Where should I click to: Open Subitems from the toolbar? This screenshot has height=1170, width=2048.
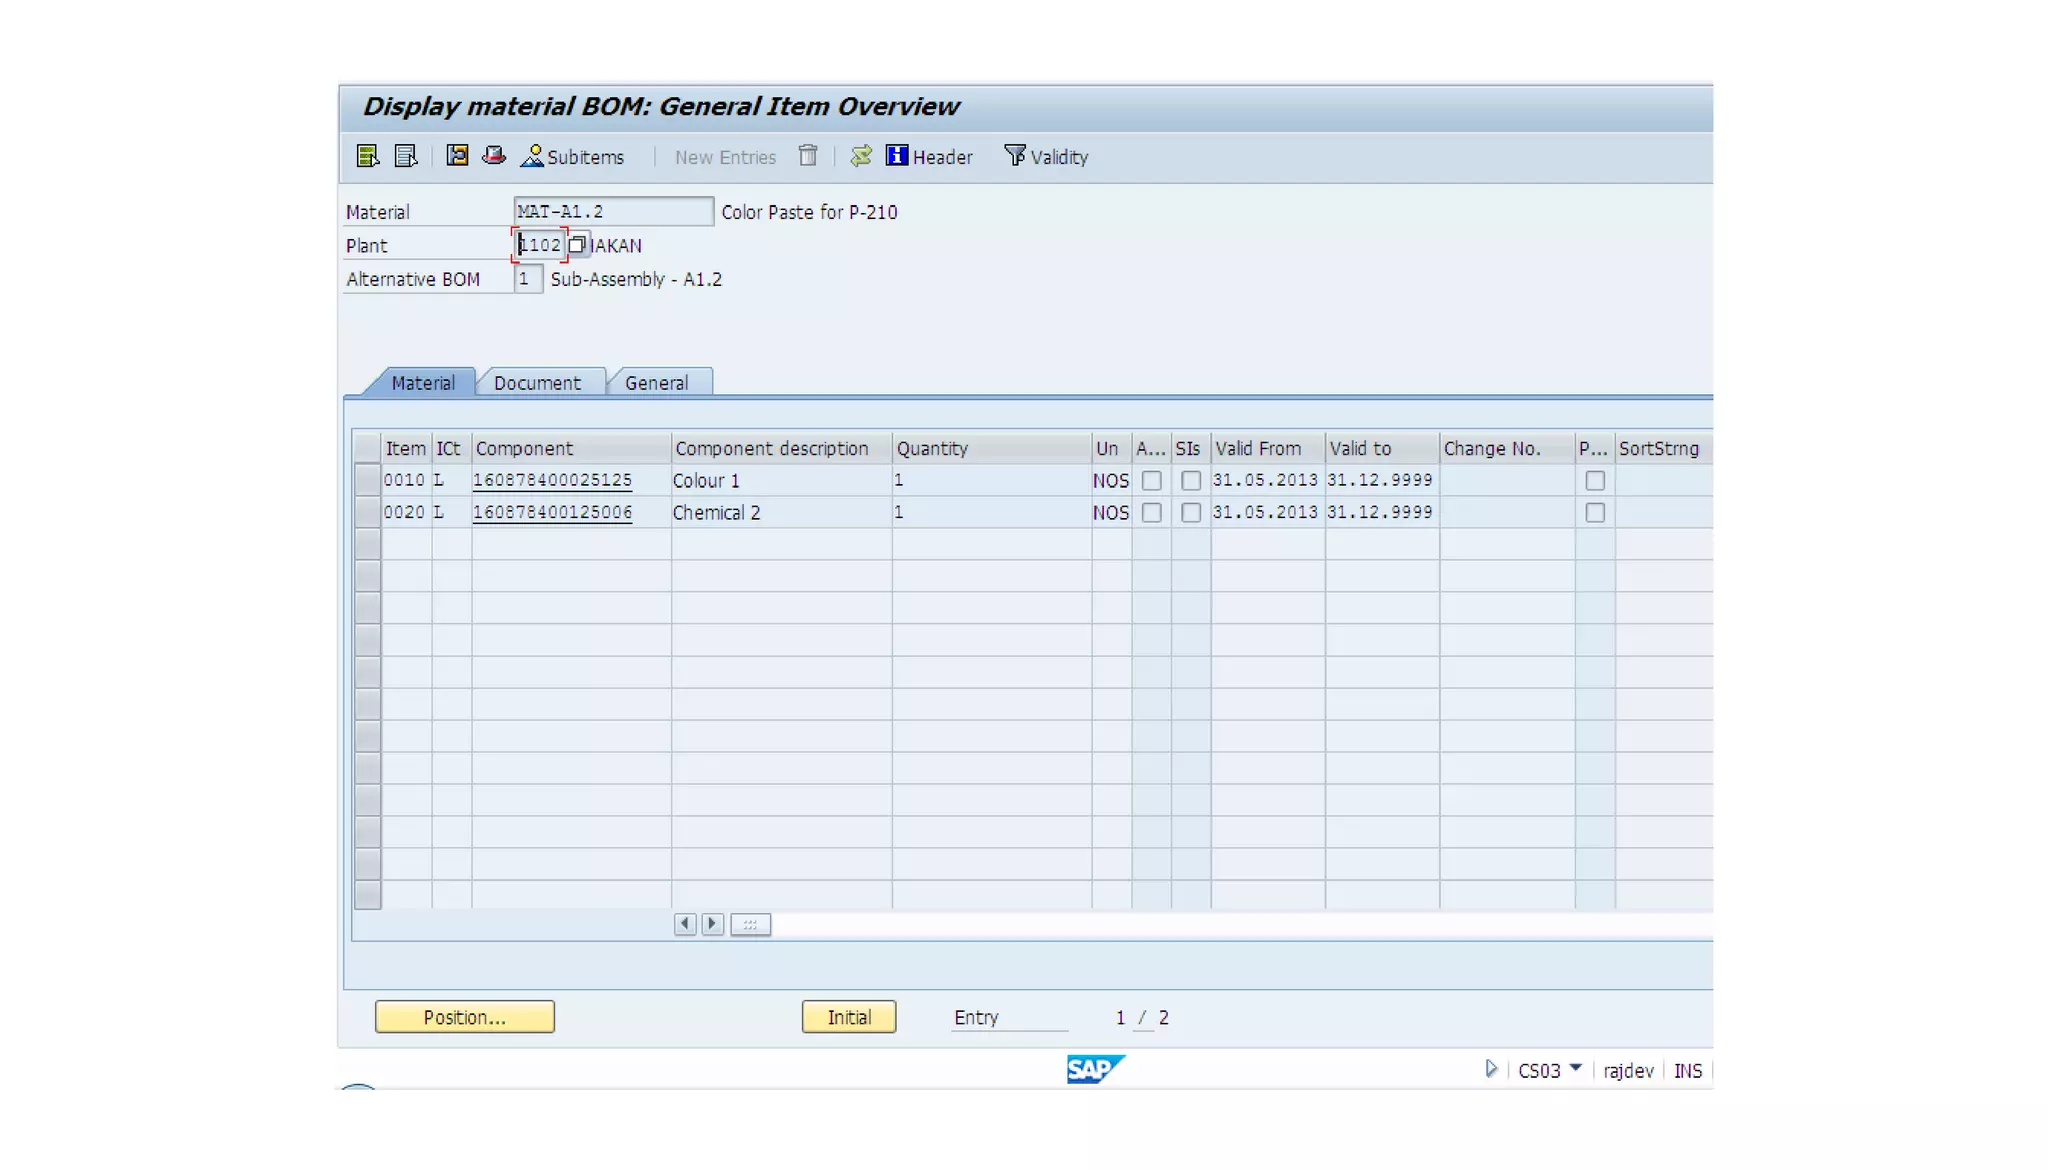click(x=573, y=156)
